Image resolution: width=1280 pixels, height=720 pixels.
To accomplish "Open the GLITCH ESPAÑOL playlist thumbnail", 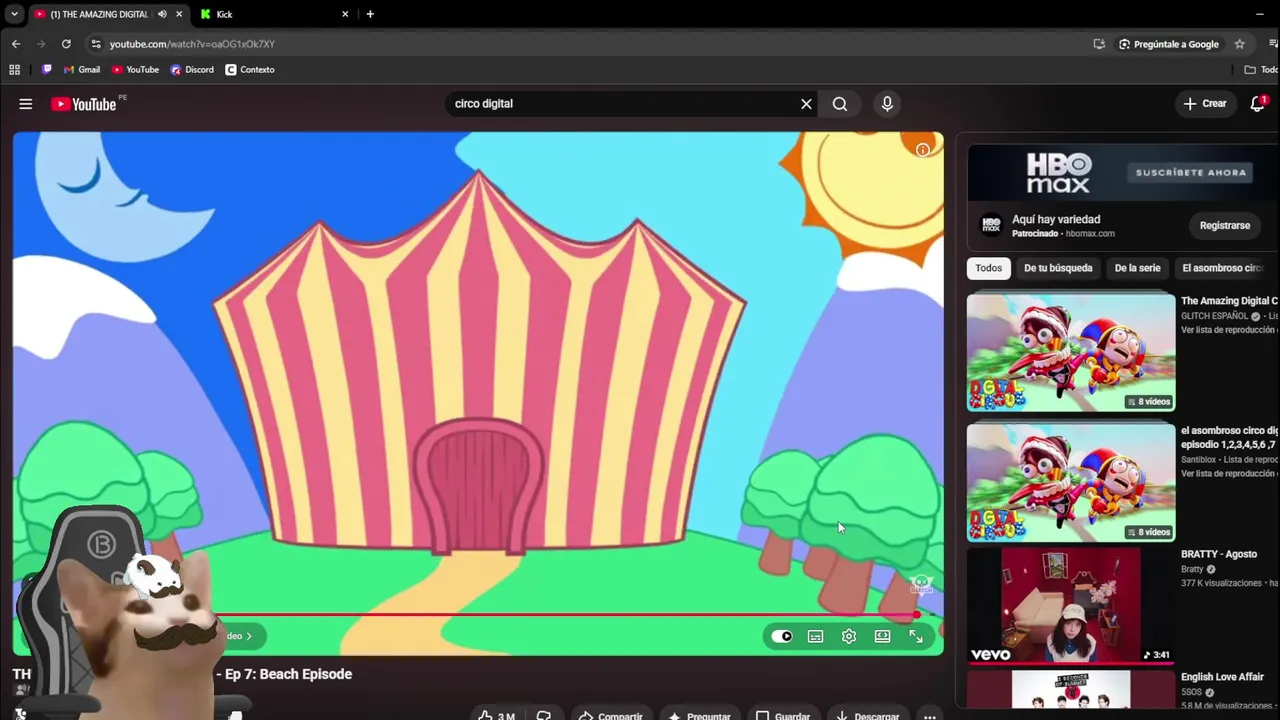I will pyautogui.click(x=1071, y=351).
